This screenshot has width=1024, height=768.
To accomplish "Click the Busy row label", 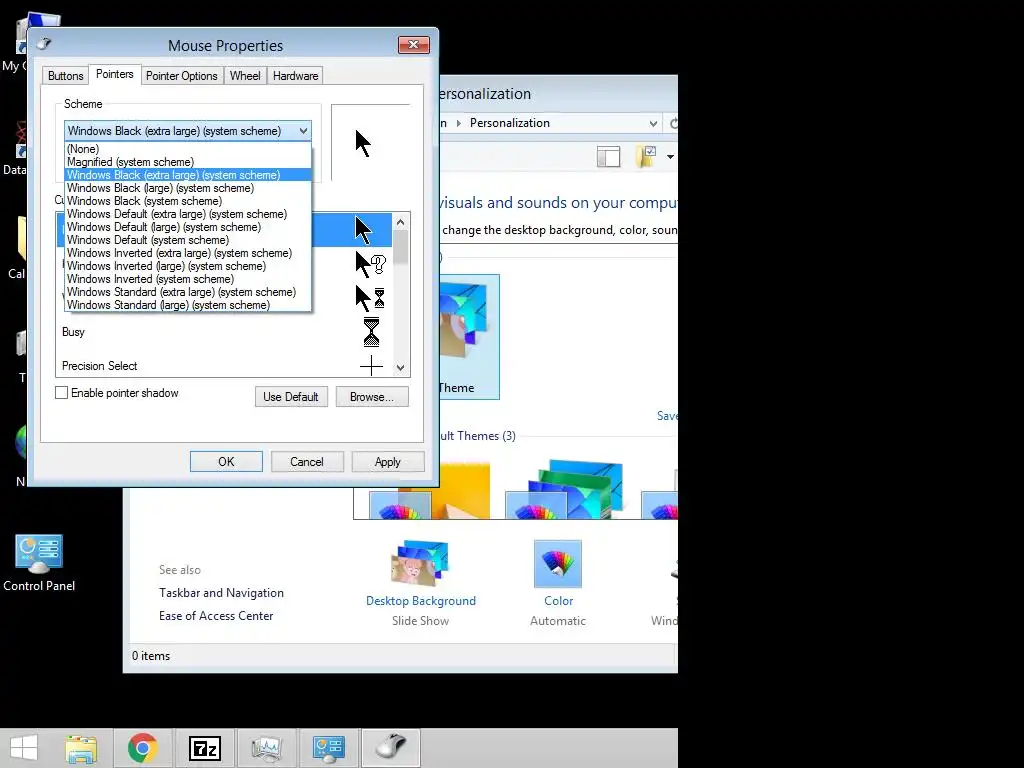I will pyautogui.click(x=73, y=332).
